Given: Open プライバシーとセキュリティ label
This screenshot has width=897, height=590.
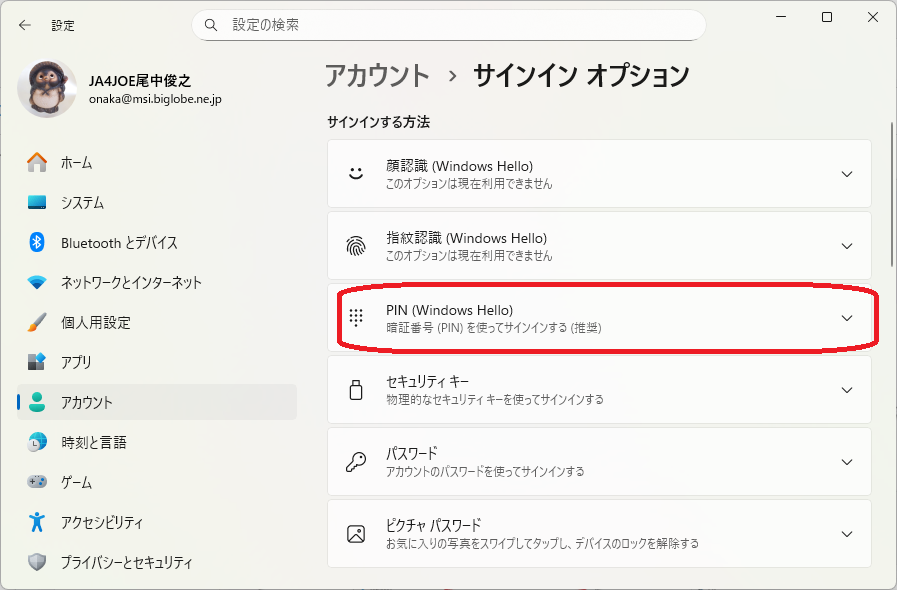Looking at the screenshot, I should click(x=126, y=563).
